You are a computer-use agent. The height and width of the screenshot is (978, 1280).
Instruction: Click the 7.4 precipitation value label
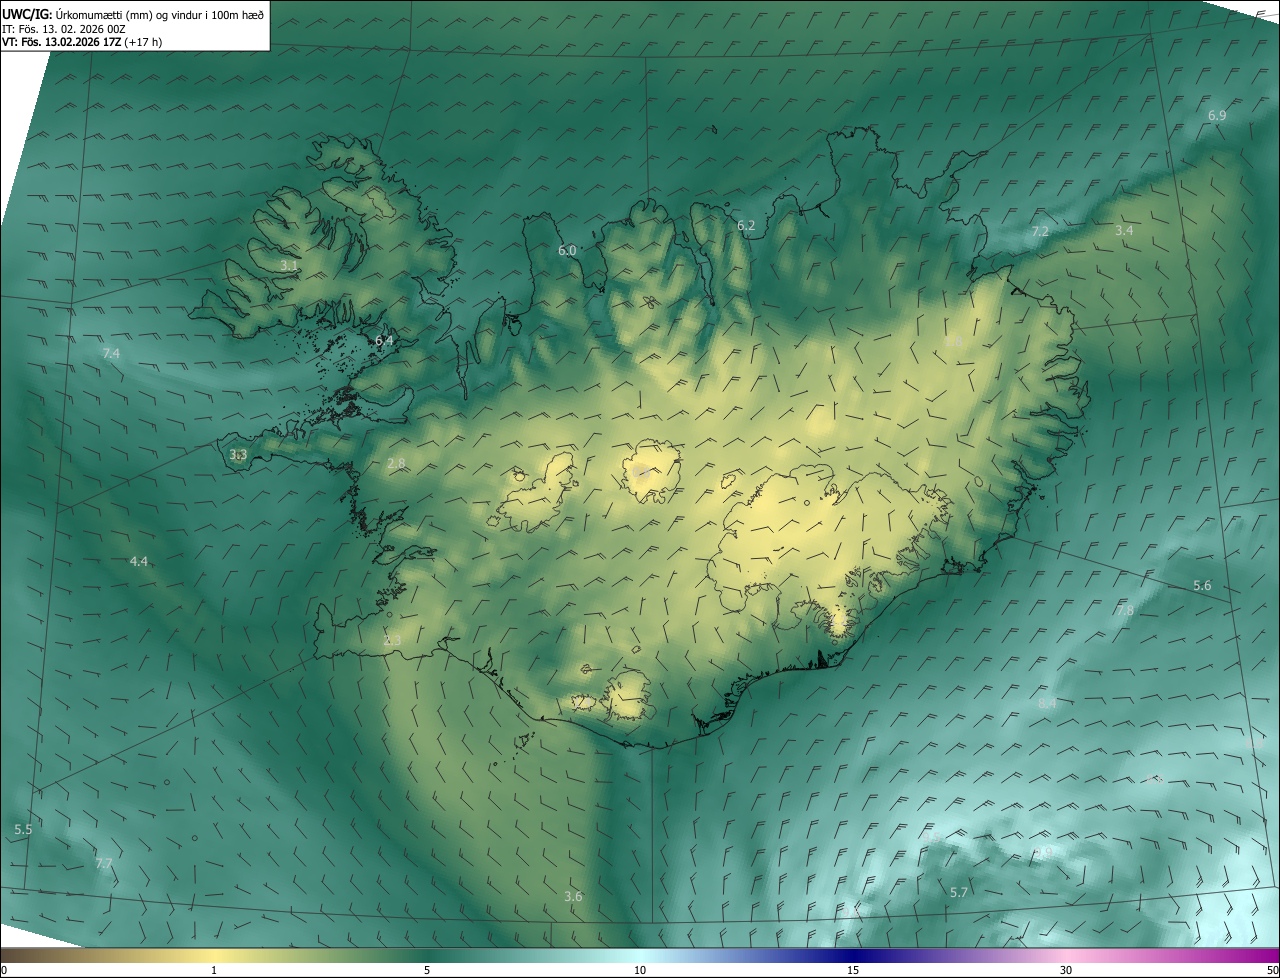(111, 354)
